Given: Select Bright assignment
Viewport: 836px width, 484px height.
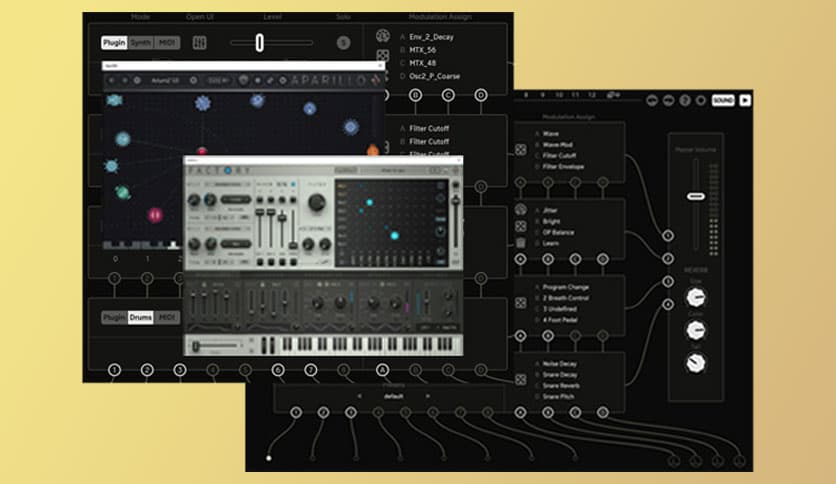Looking at the screenshot, I should tap(551, 221).
